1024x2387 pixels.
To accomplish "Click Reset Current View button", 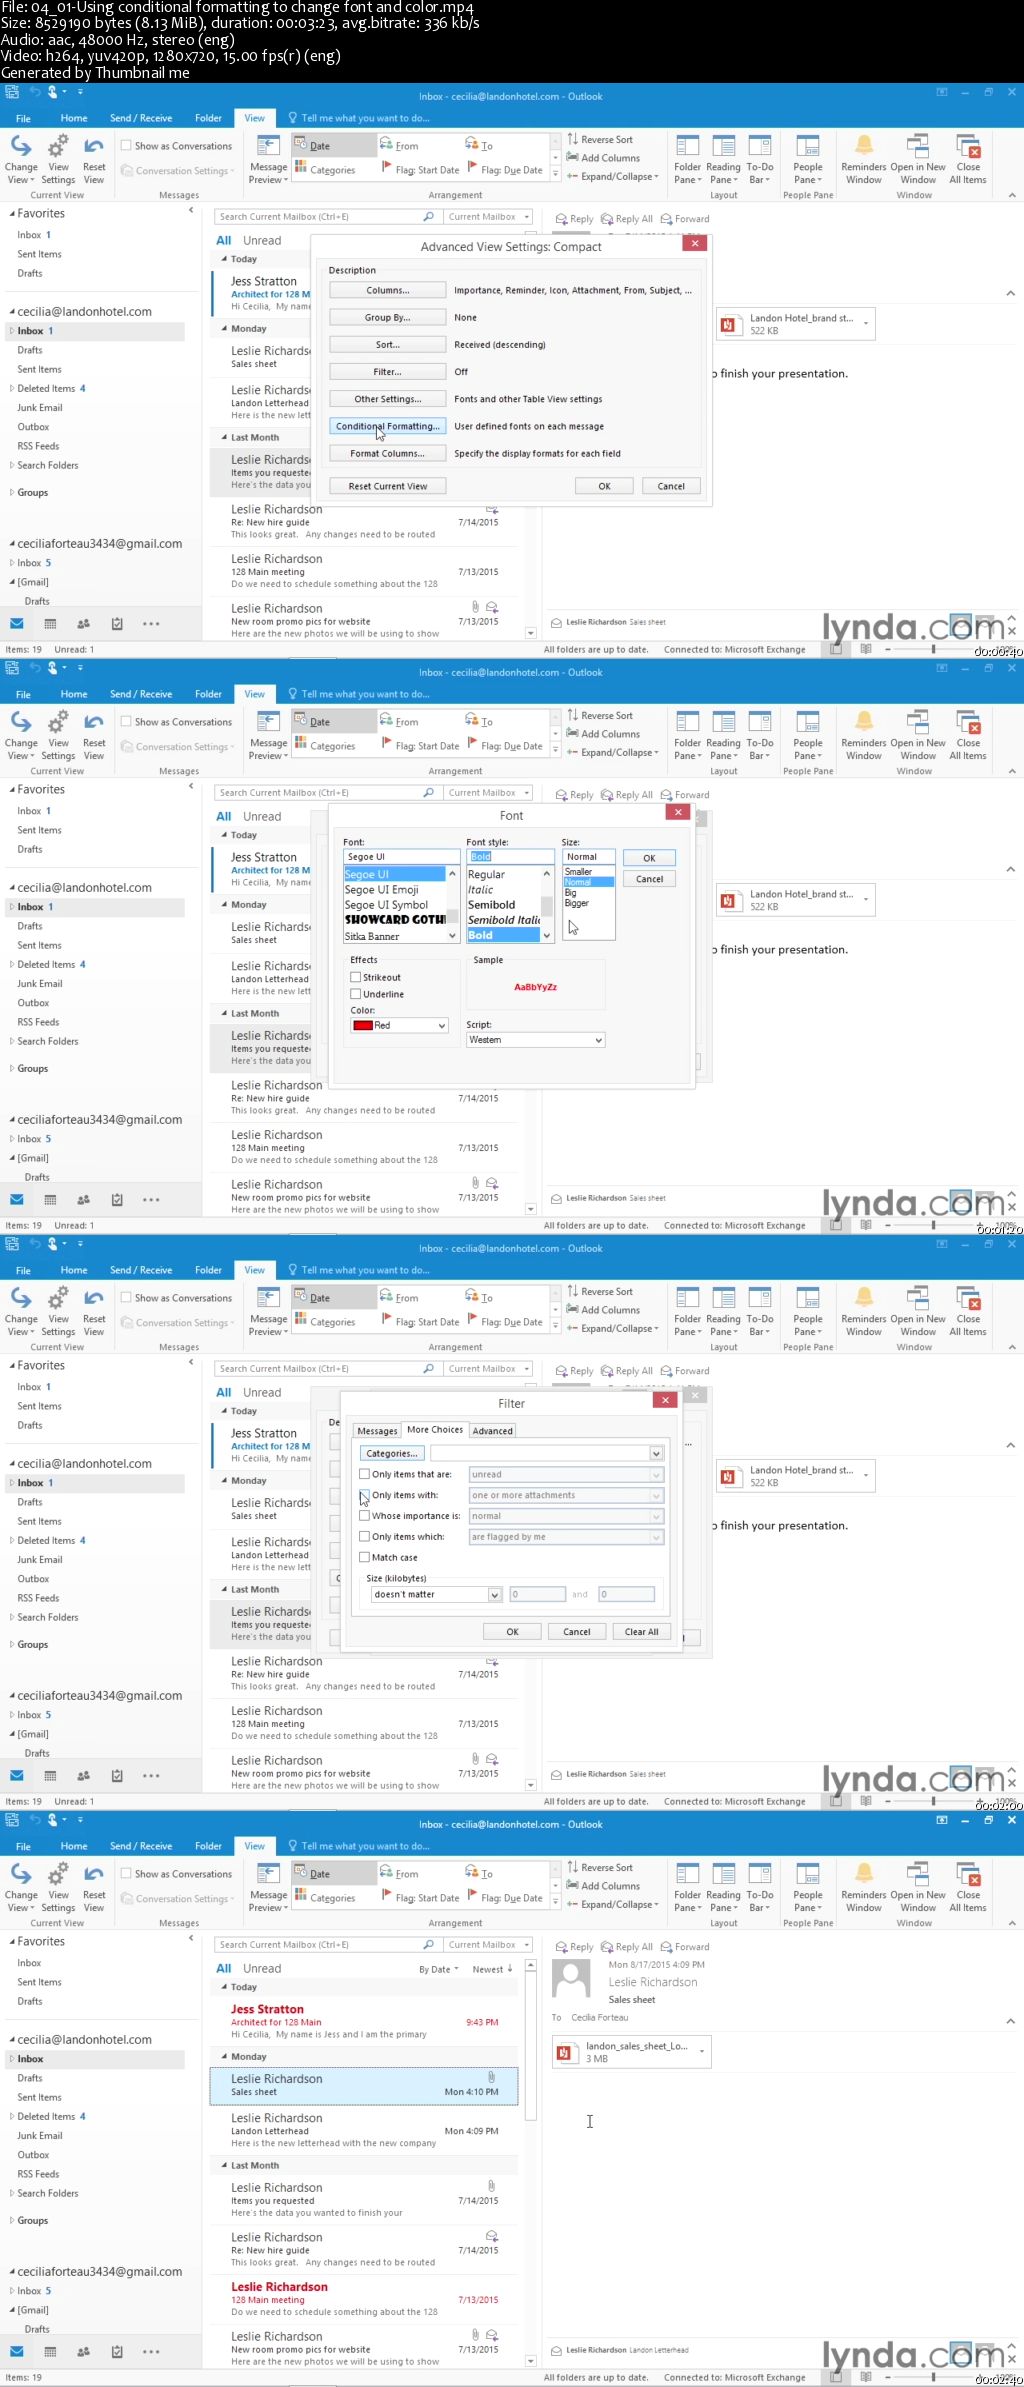I will tap(388, 486).
